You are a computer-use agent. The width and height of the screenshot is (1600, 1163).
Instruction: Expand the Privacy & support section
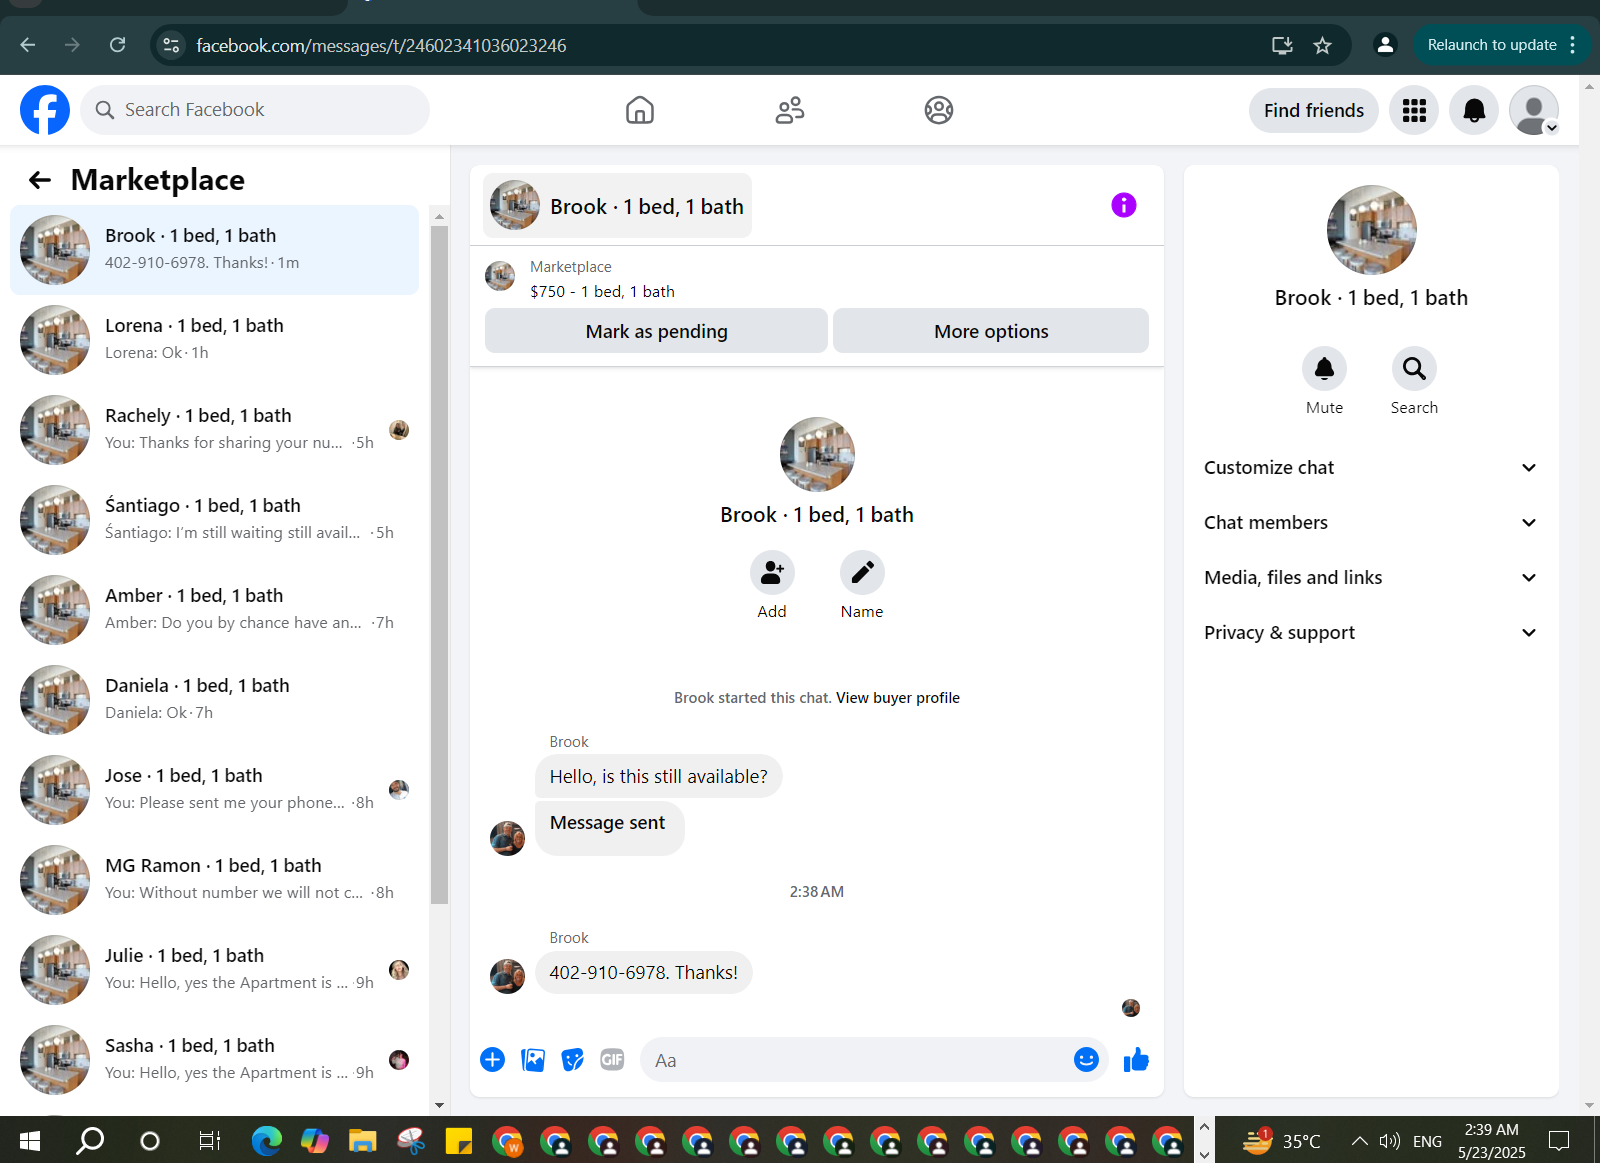tap(1370, 633)
